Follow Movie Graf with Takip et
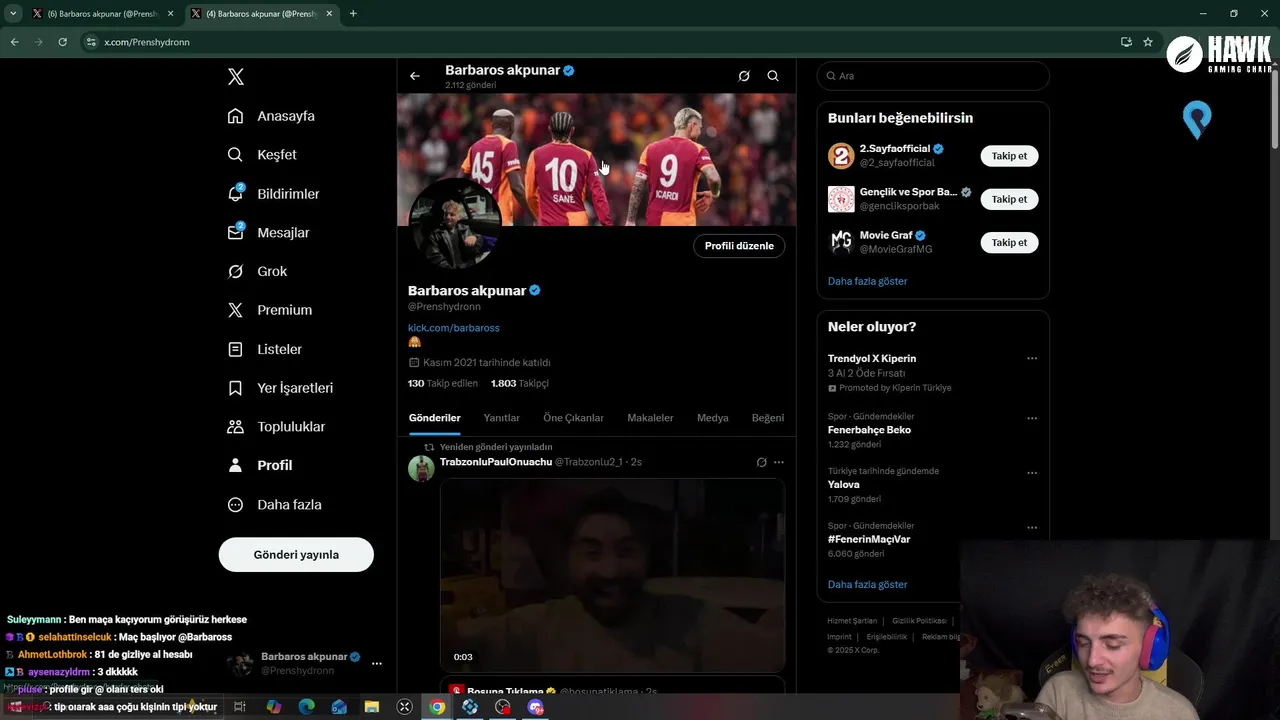Viewport: 1280px width, 720px height. 1009,242
